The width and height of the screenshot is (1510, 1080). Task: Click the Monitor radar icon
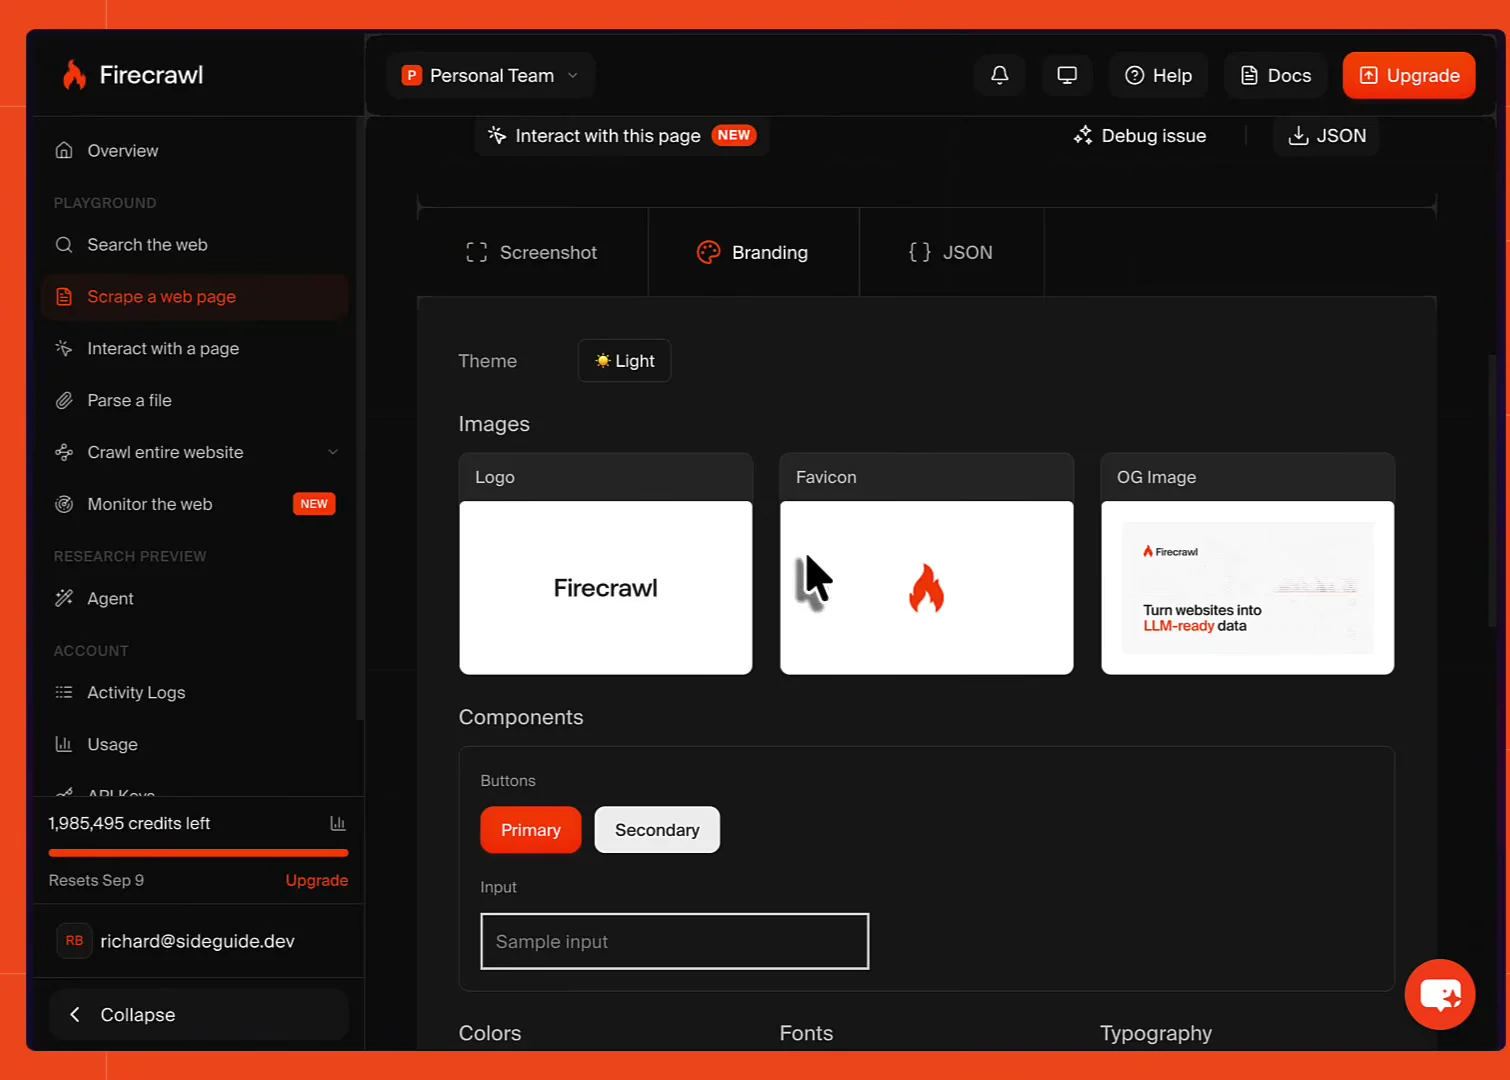[64, 505]
